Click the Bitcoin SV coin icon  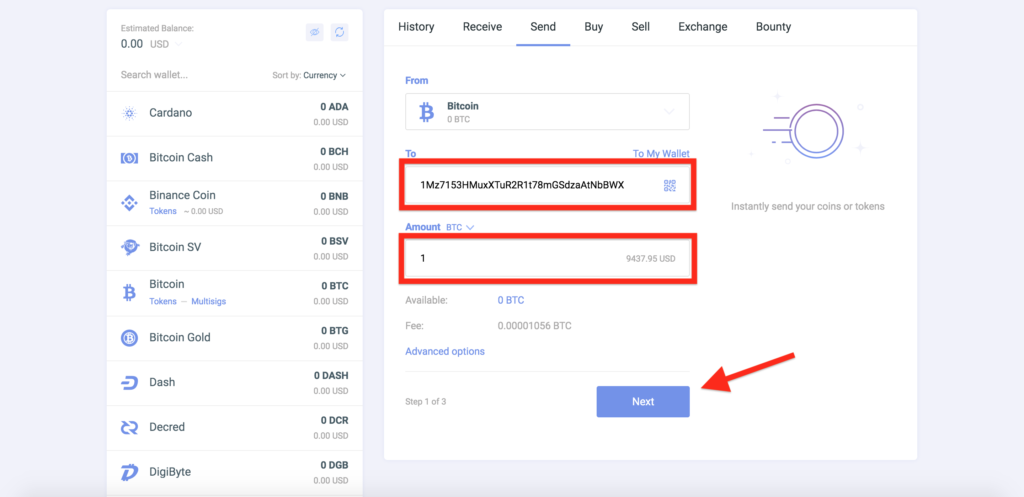click(x=129, y=248)
